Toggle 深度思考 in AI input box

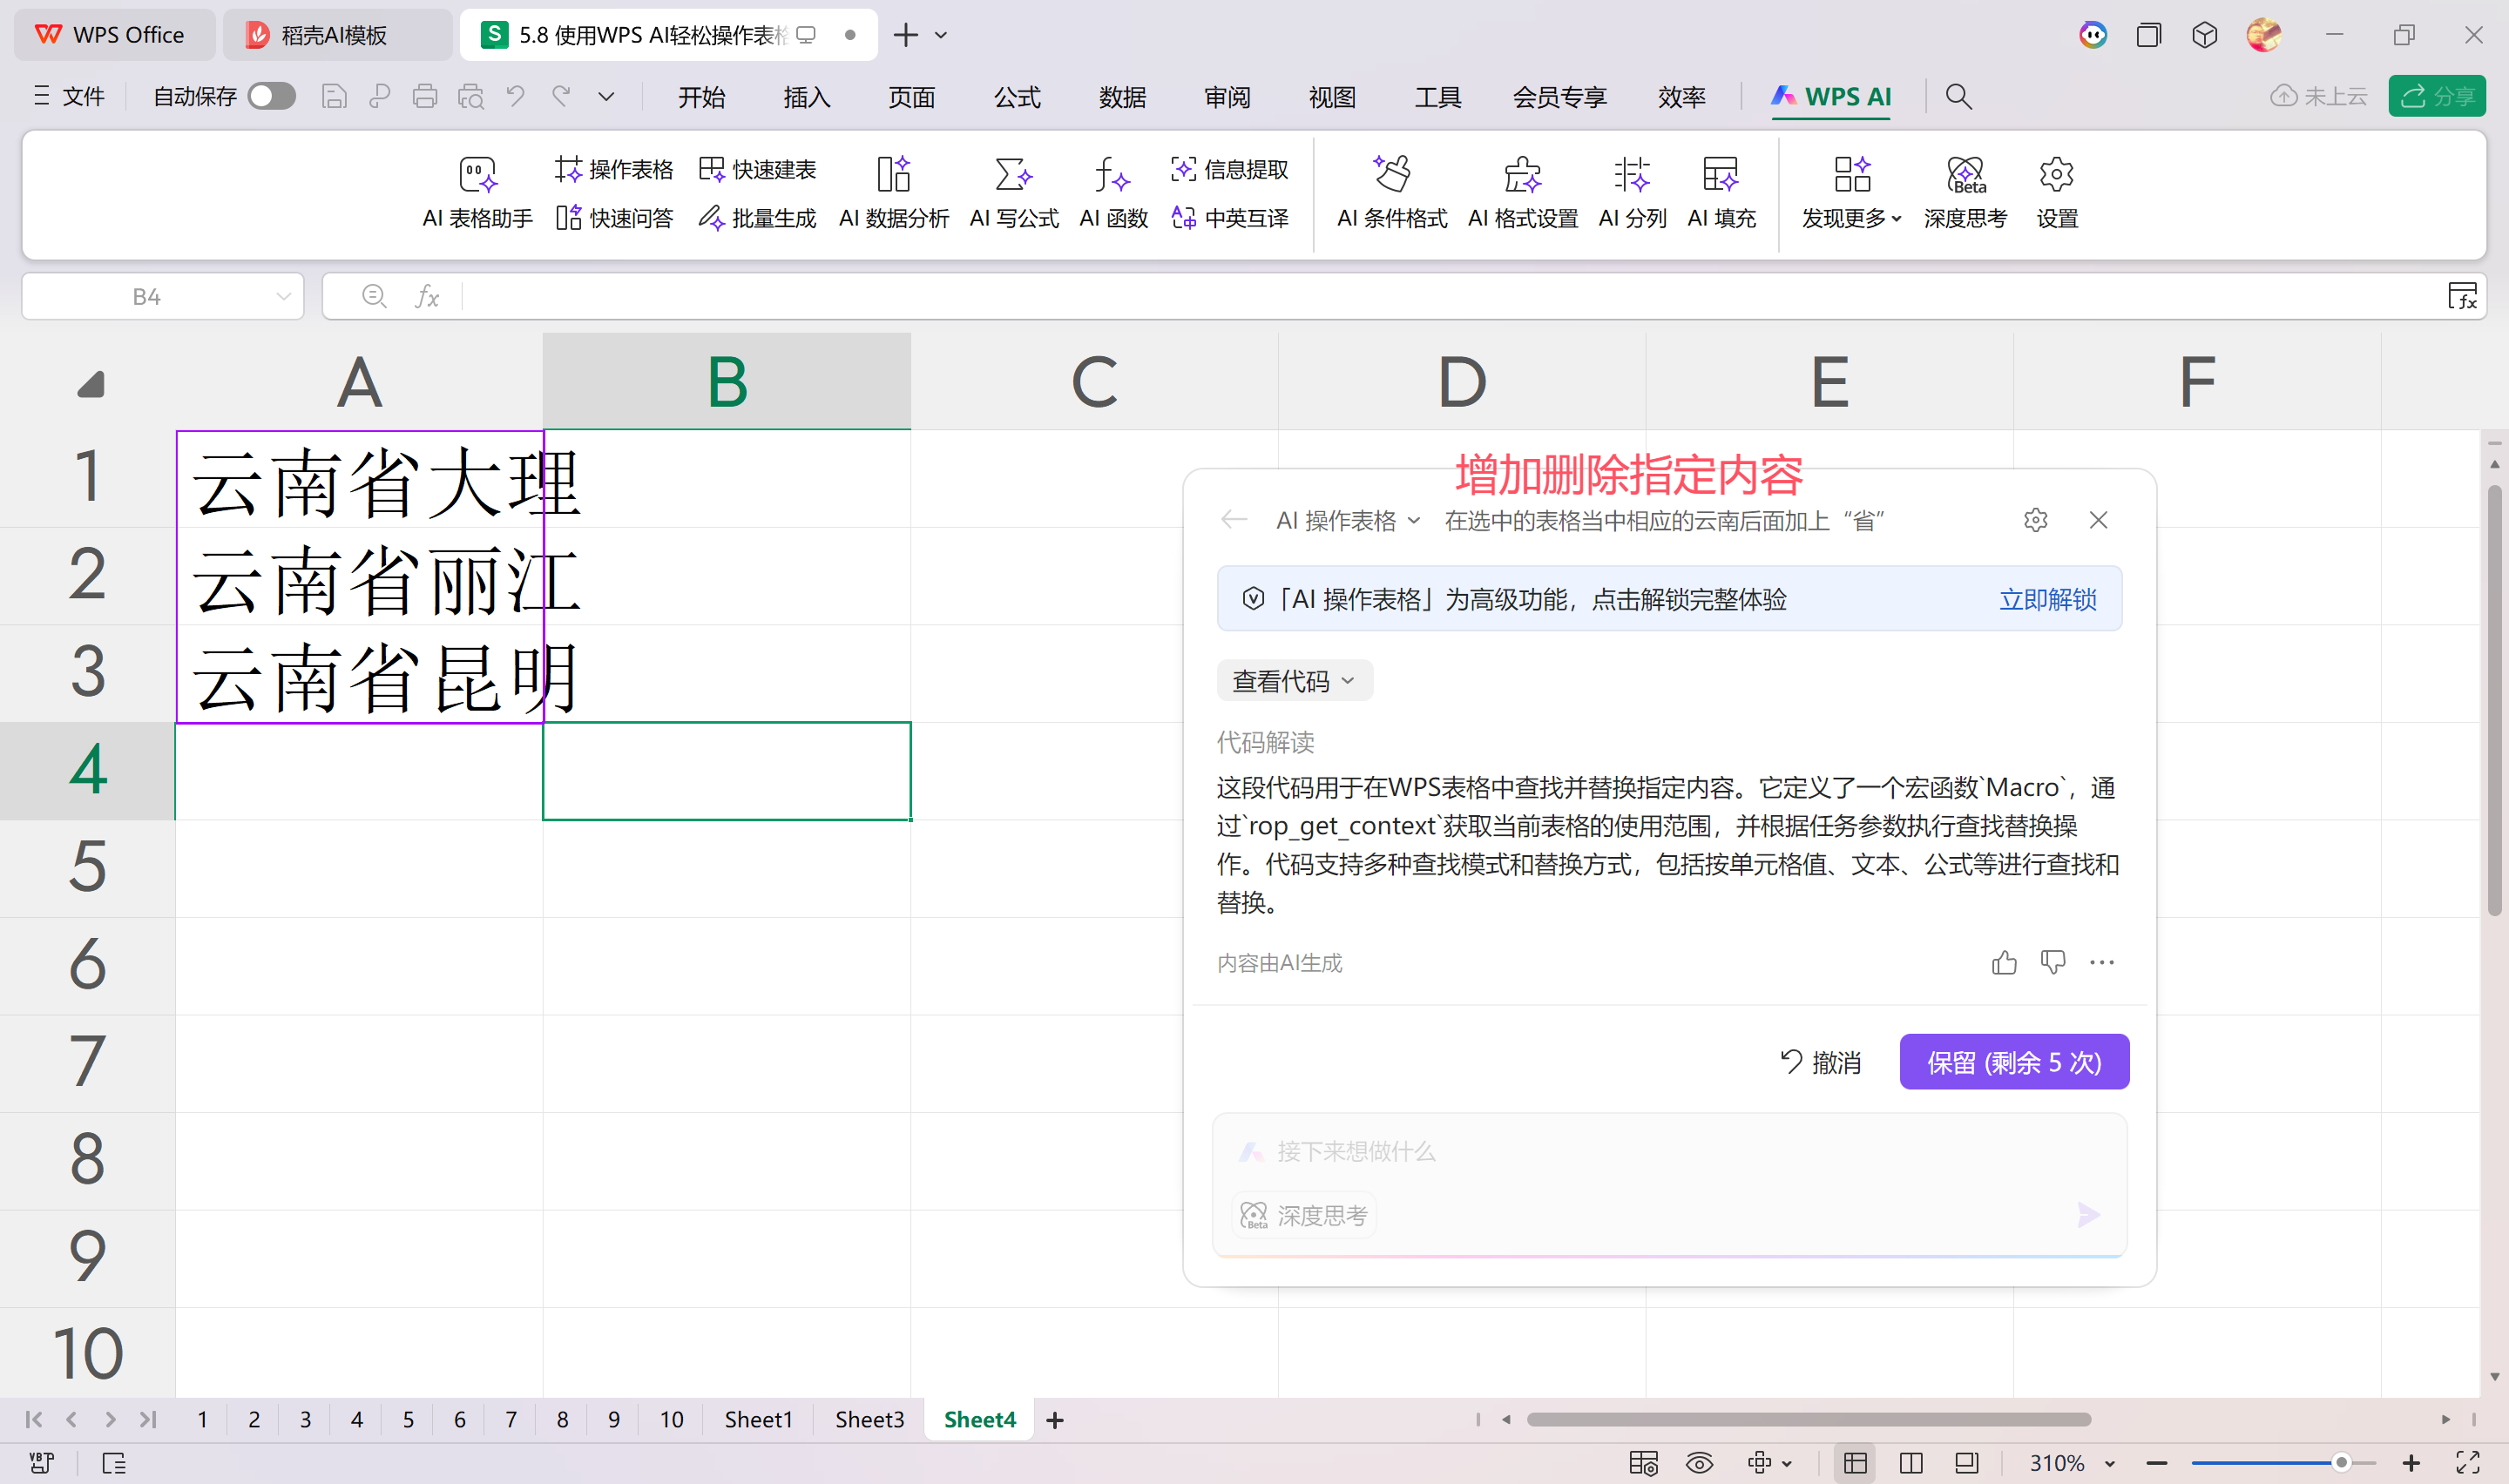pyautogui.click(x=1303, y=1215)
